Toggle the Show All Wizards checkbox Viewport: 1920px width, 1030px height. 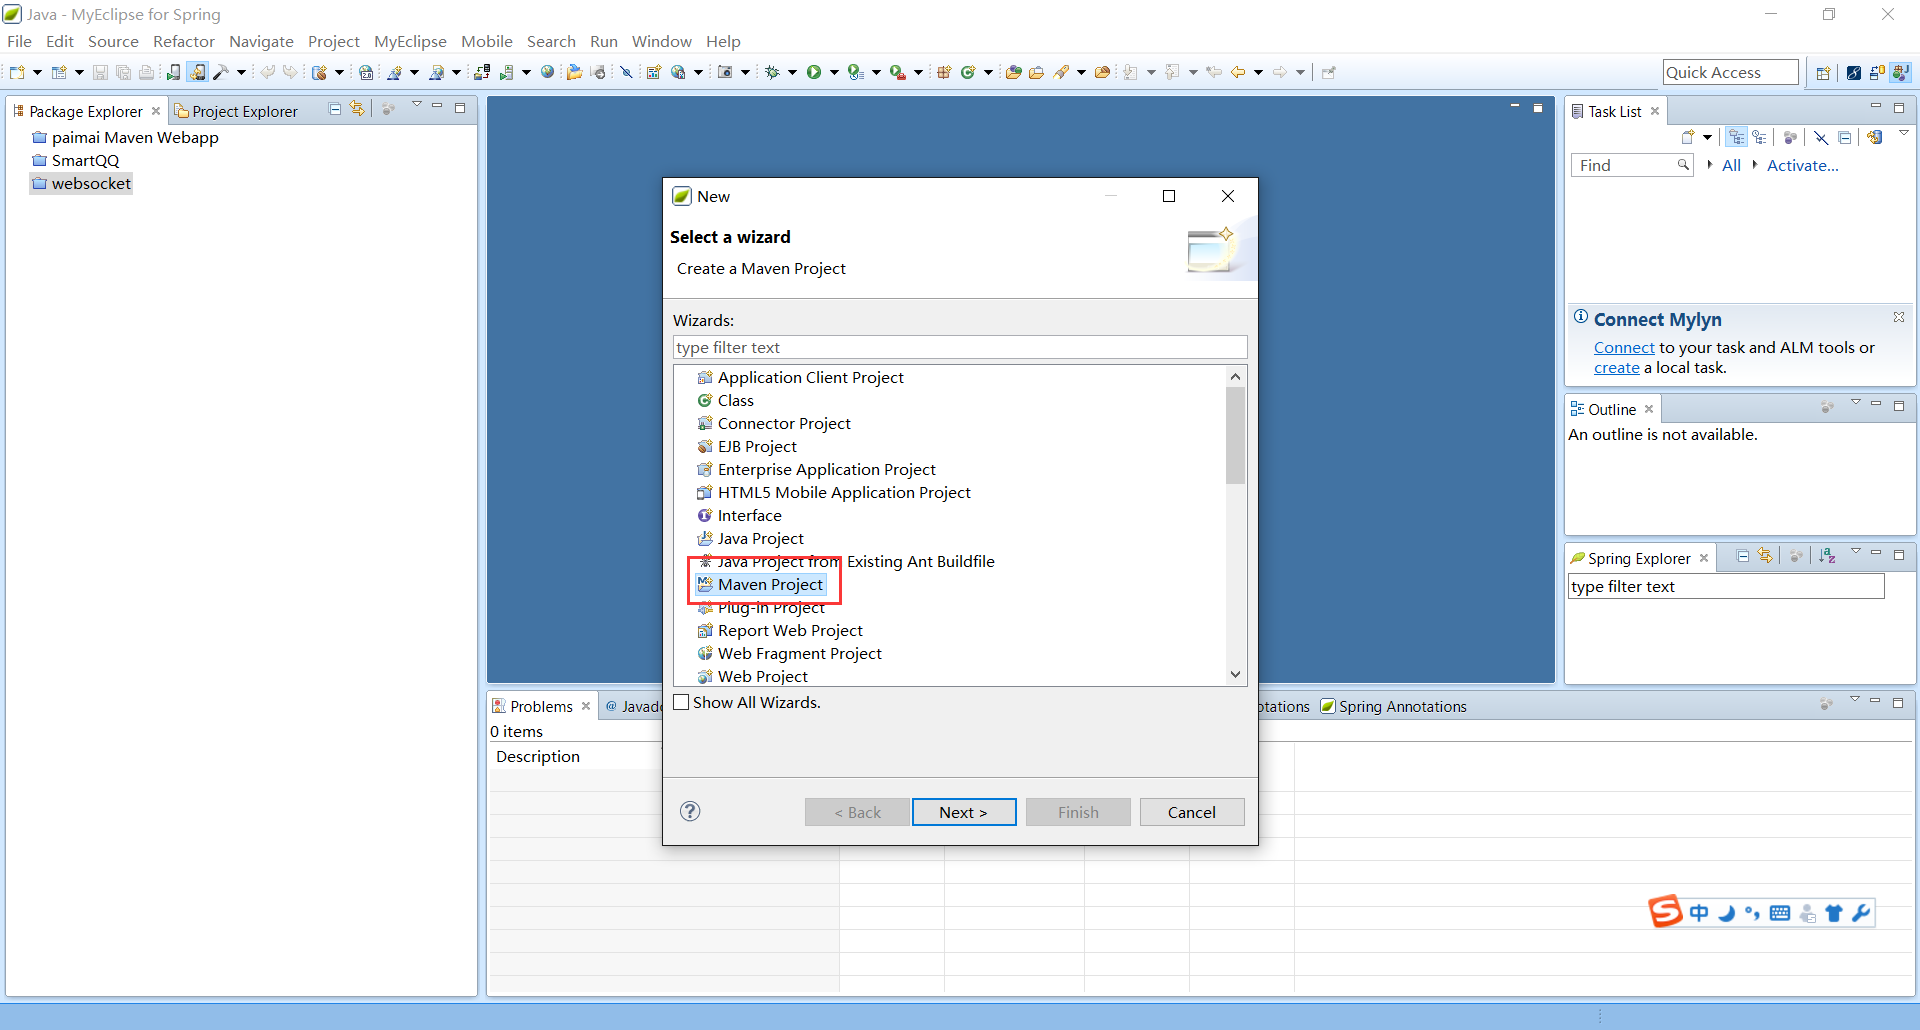[x=682, y=702]
